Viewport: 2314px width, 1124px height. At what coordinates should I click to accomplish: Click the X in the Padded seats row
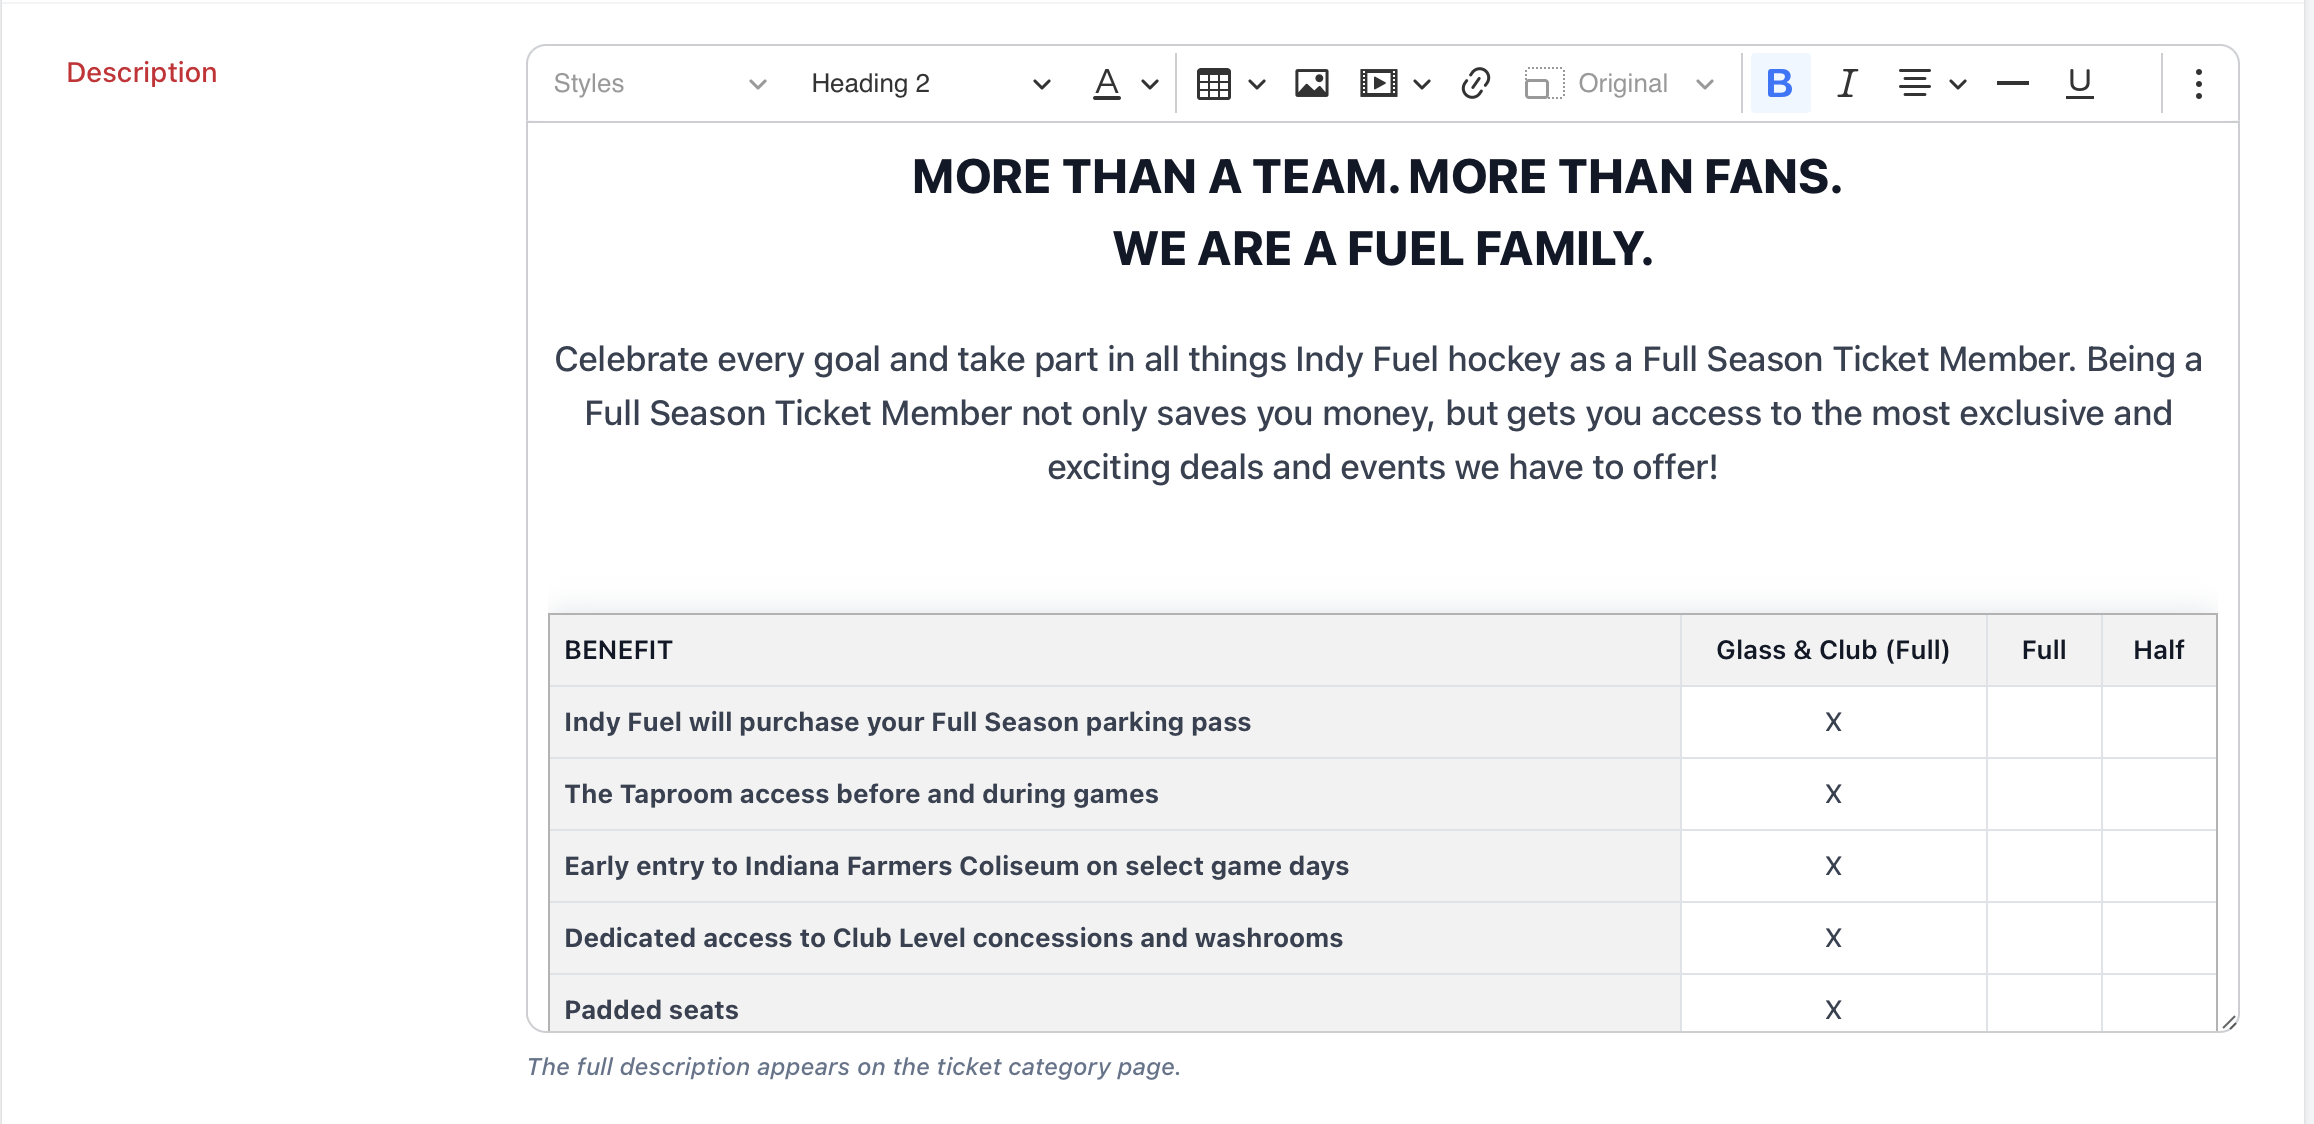click(1833, 1010)
